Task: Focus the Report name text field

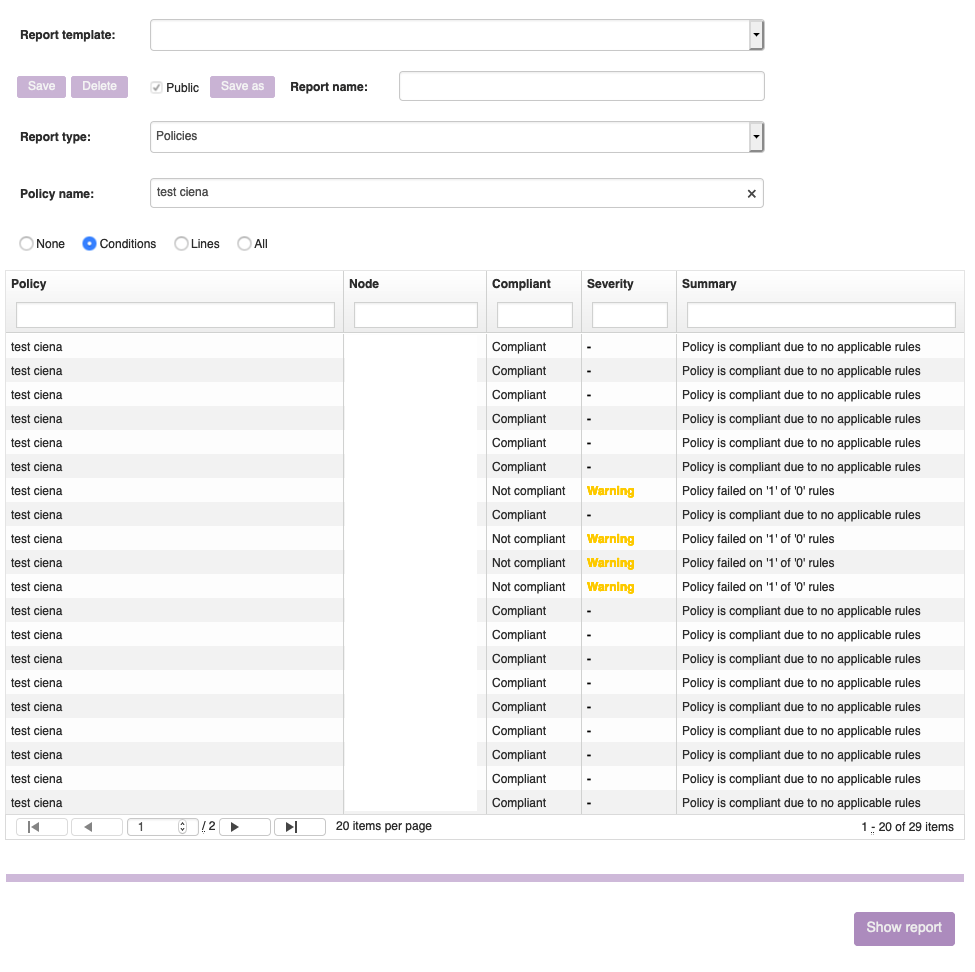Action: pos(581,87)
